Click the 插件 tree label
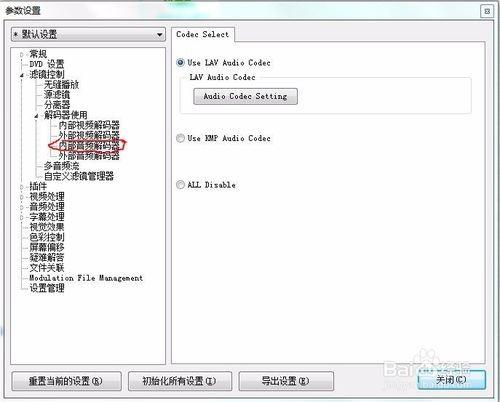500x402 pixels. click(38, 186)
